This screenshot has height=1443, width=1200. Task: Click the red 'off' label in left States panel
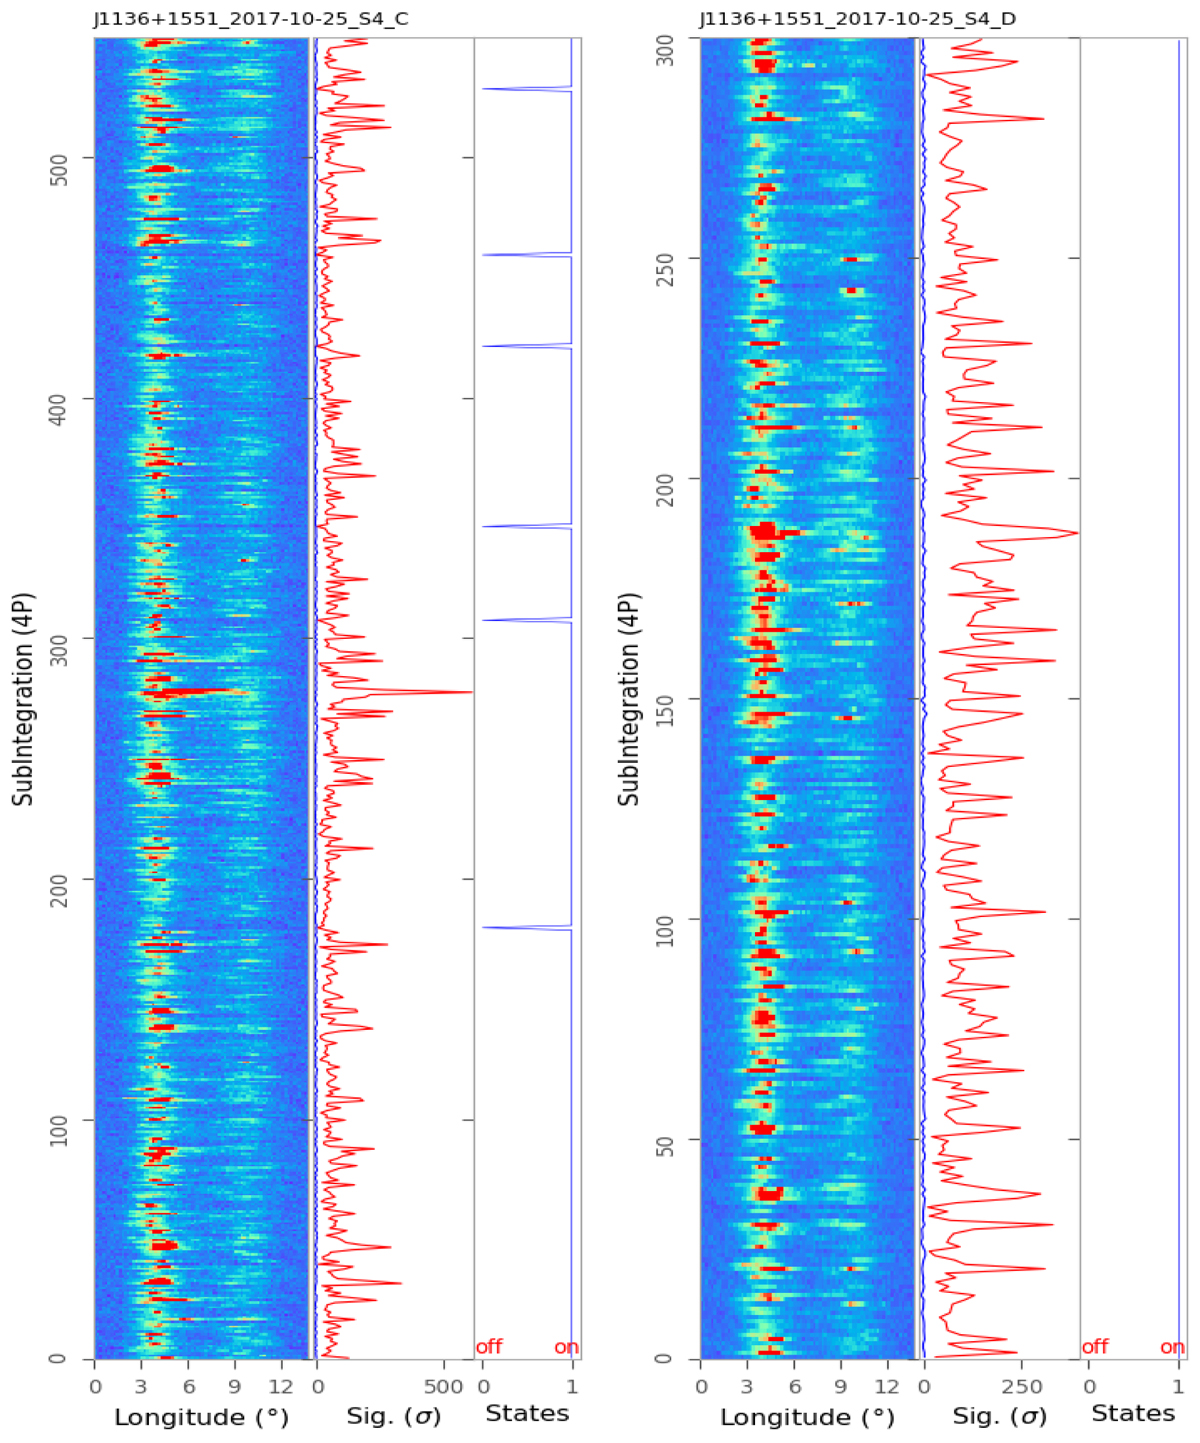click(x=489, y=1347)
